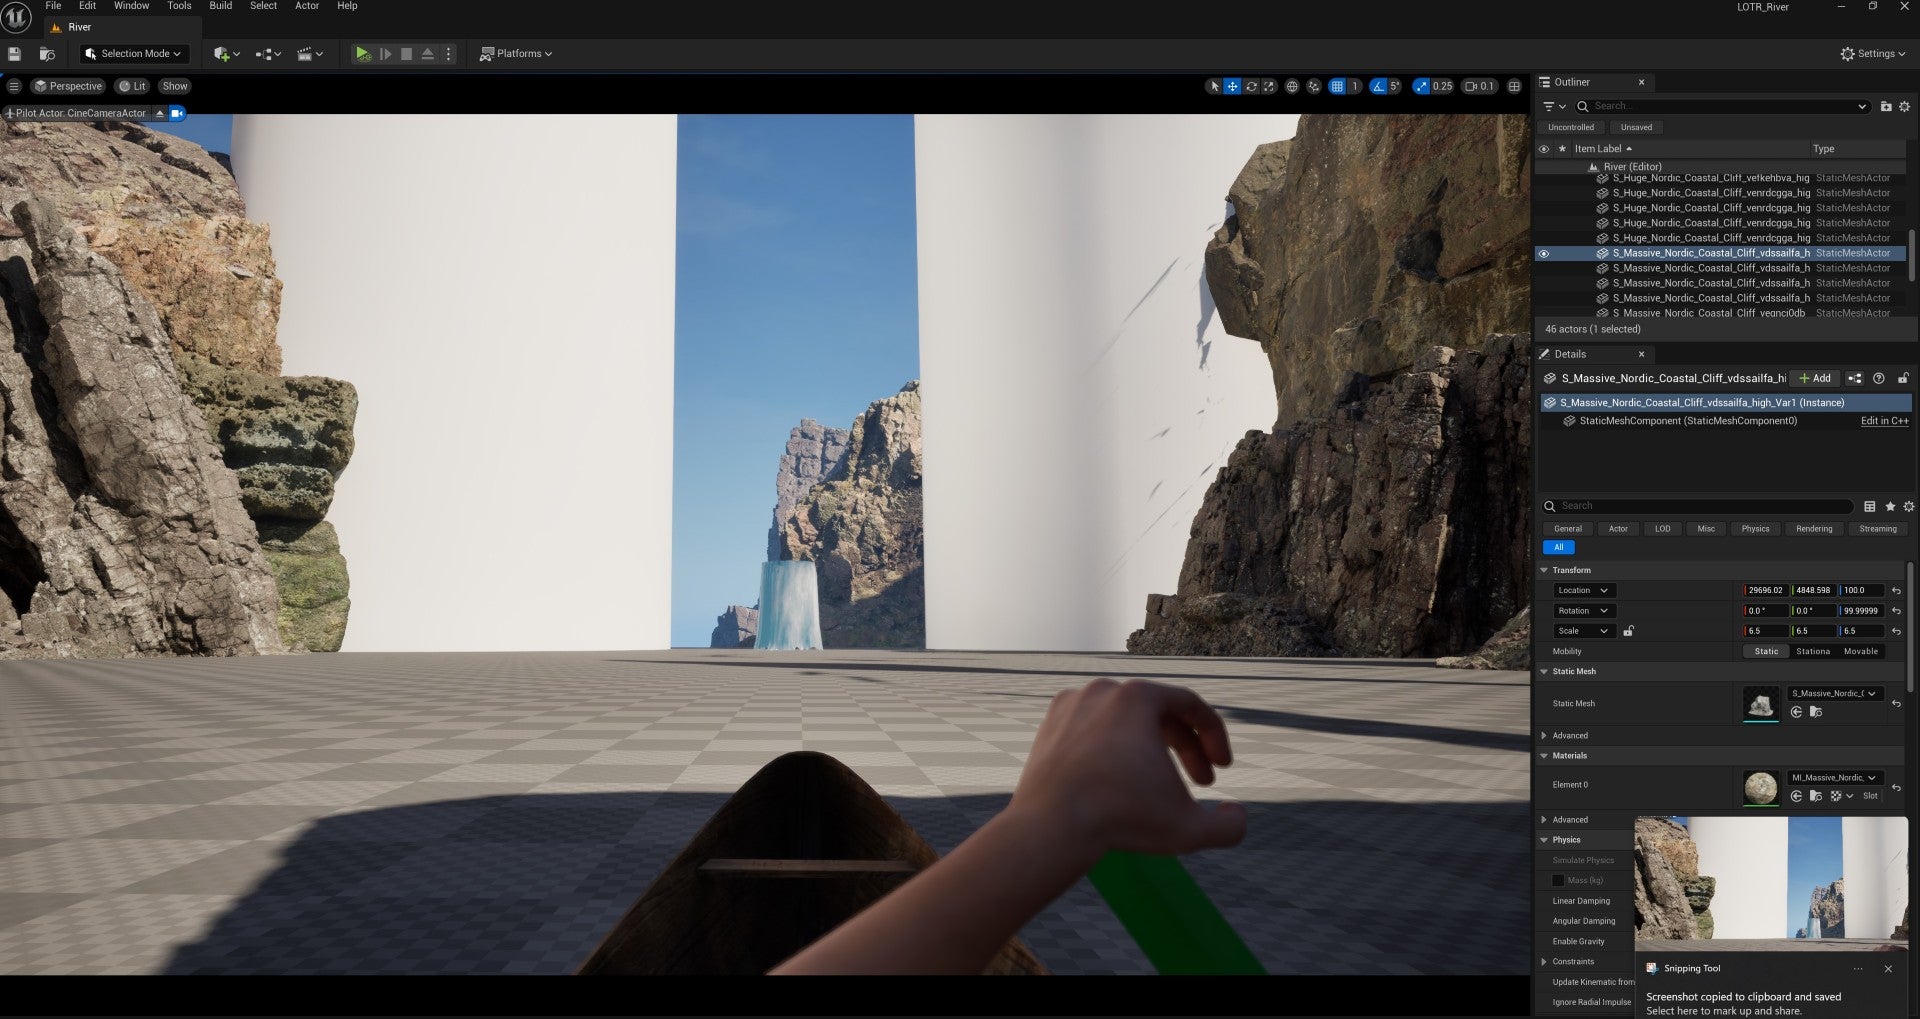
Task: Open the Perspective view dropdown
Action: 68,86
